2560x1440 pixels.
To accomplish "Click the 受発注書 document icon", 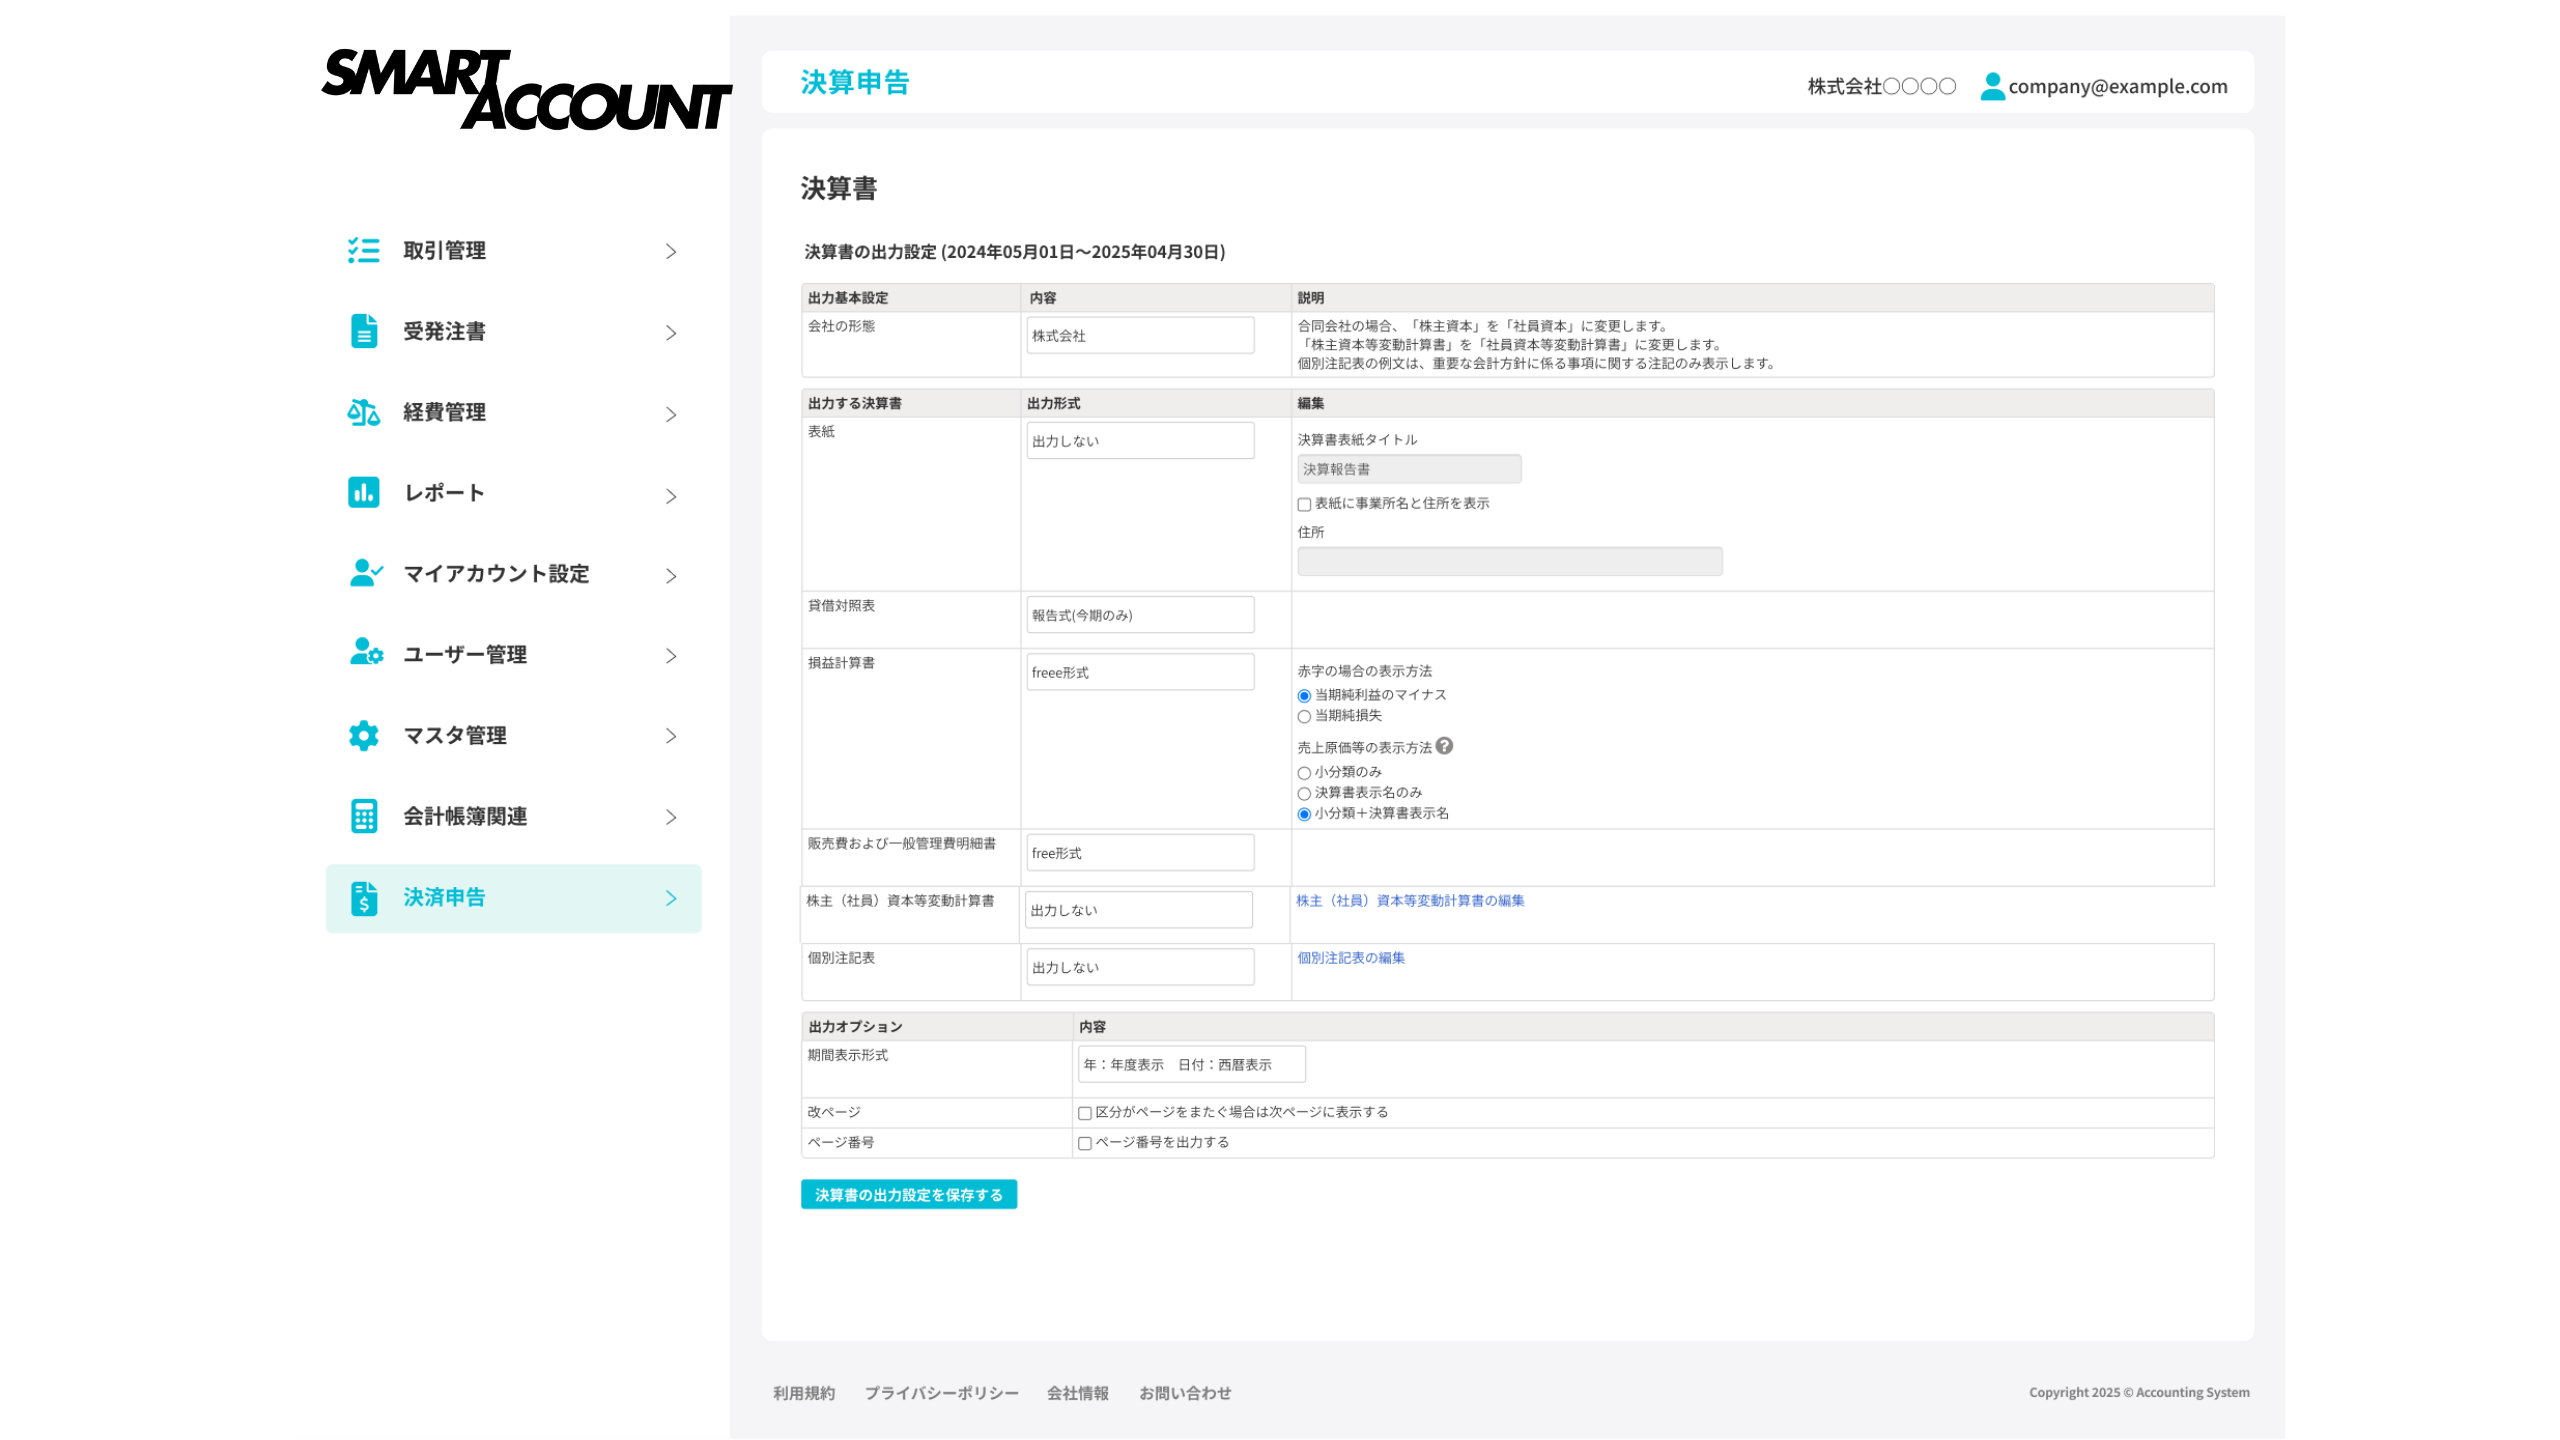I will pos(364,331).
